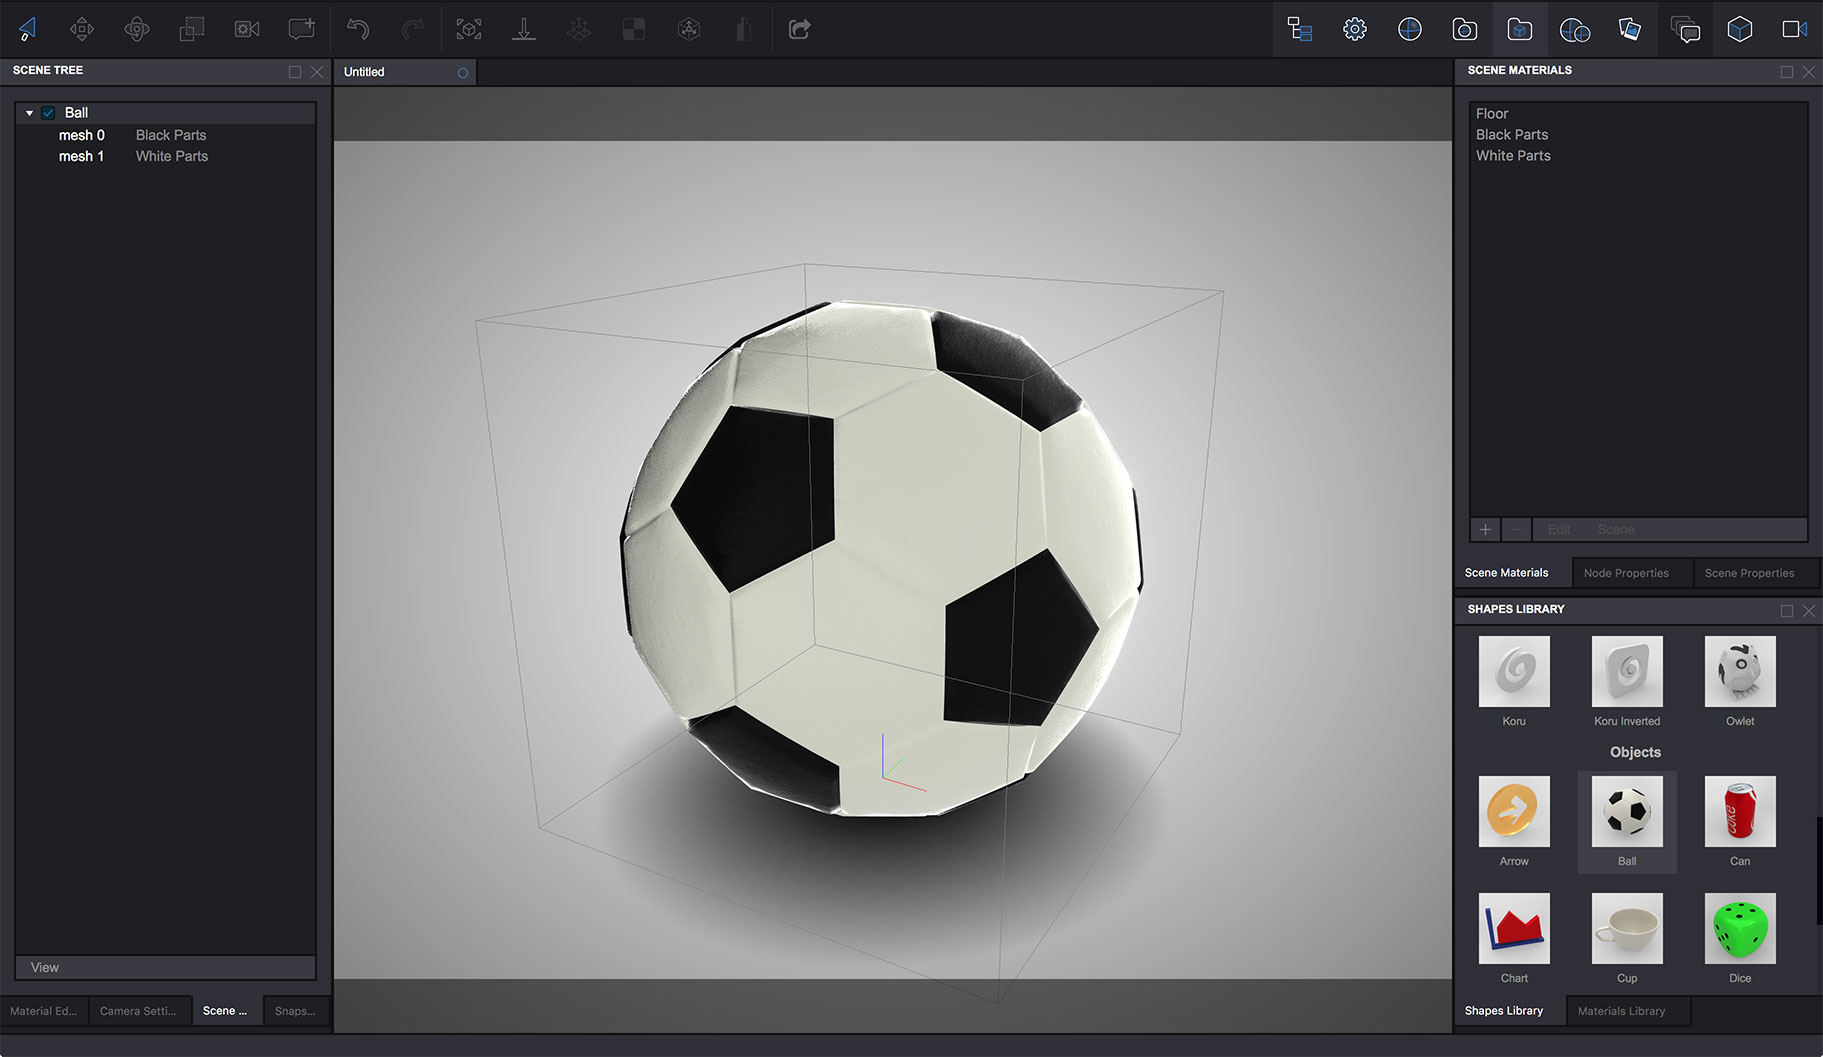
Task: Drop the object to the floor
Action: (x=524, y=29)
